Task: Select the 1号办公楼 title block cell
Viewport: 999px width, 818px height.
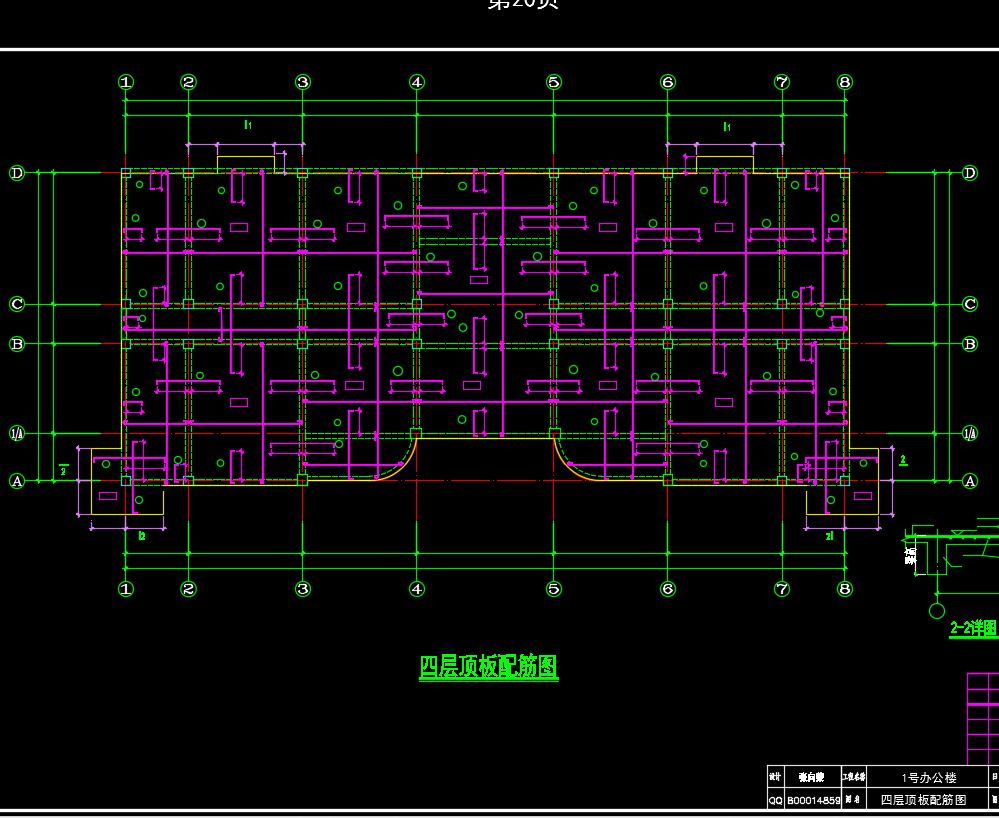Action: [x=928, y=777]
